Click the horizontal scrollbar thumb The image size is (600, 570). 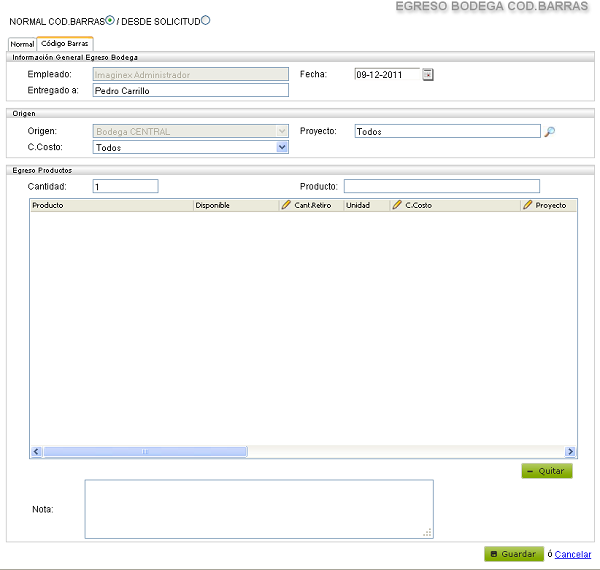145,452
